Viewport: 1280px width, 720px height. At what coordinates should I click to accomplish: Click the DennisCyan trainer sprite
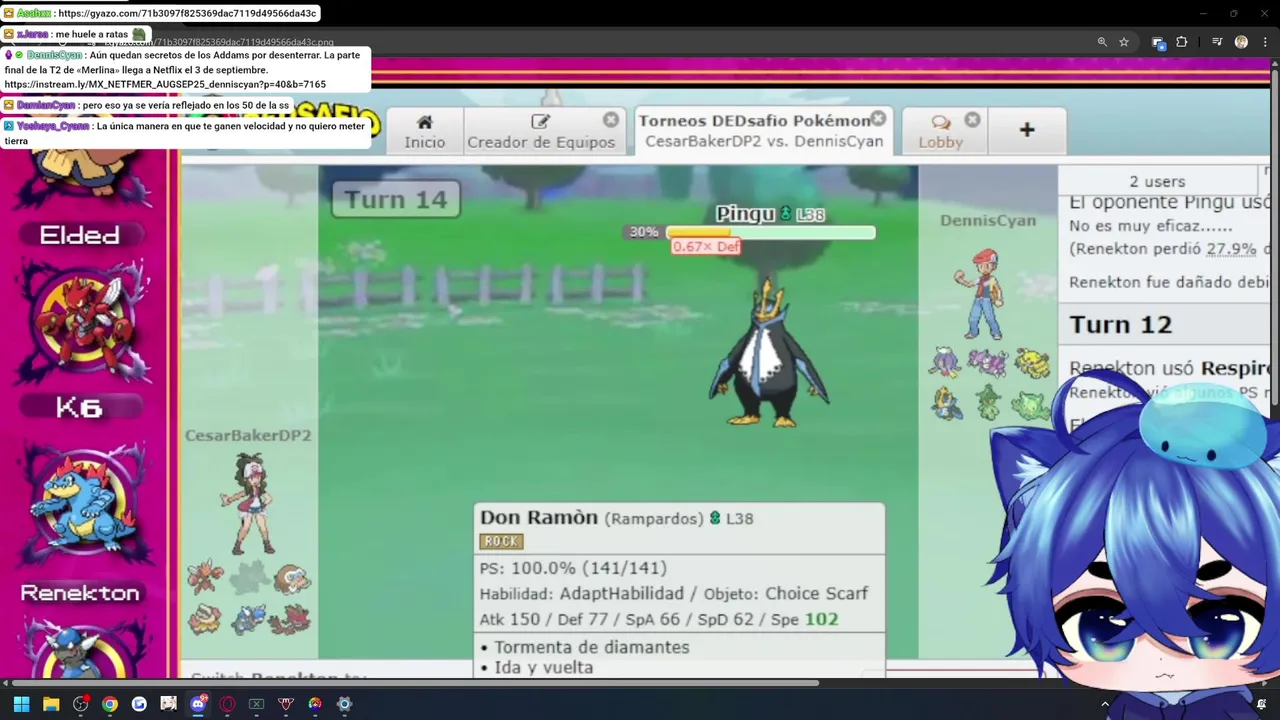coord(981,294)
